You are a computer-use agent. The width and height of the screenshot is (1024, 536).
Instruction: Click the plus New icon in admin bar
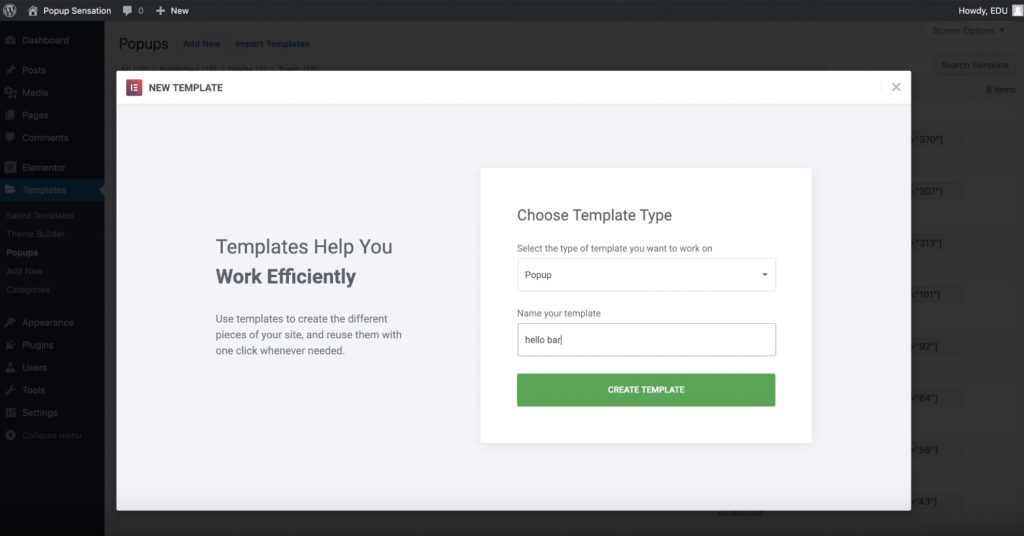[160, 10]
